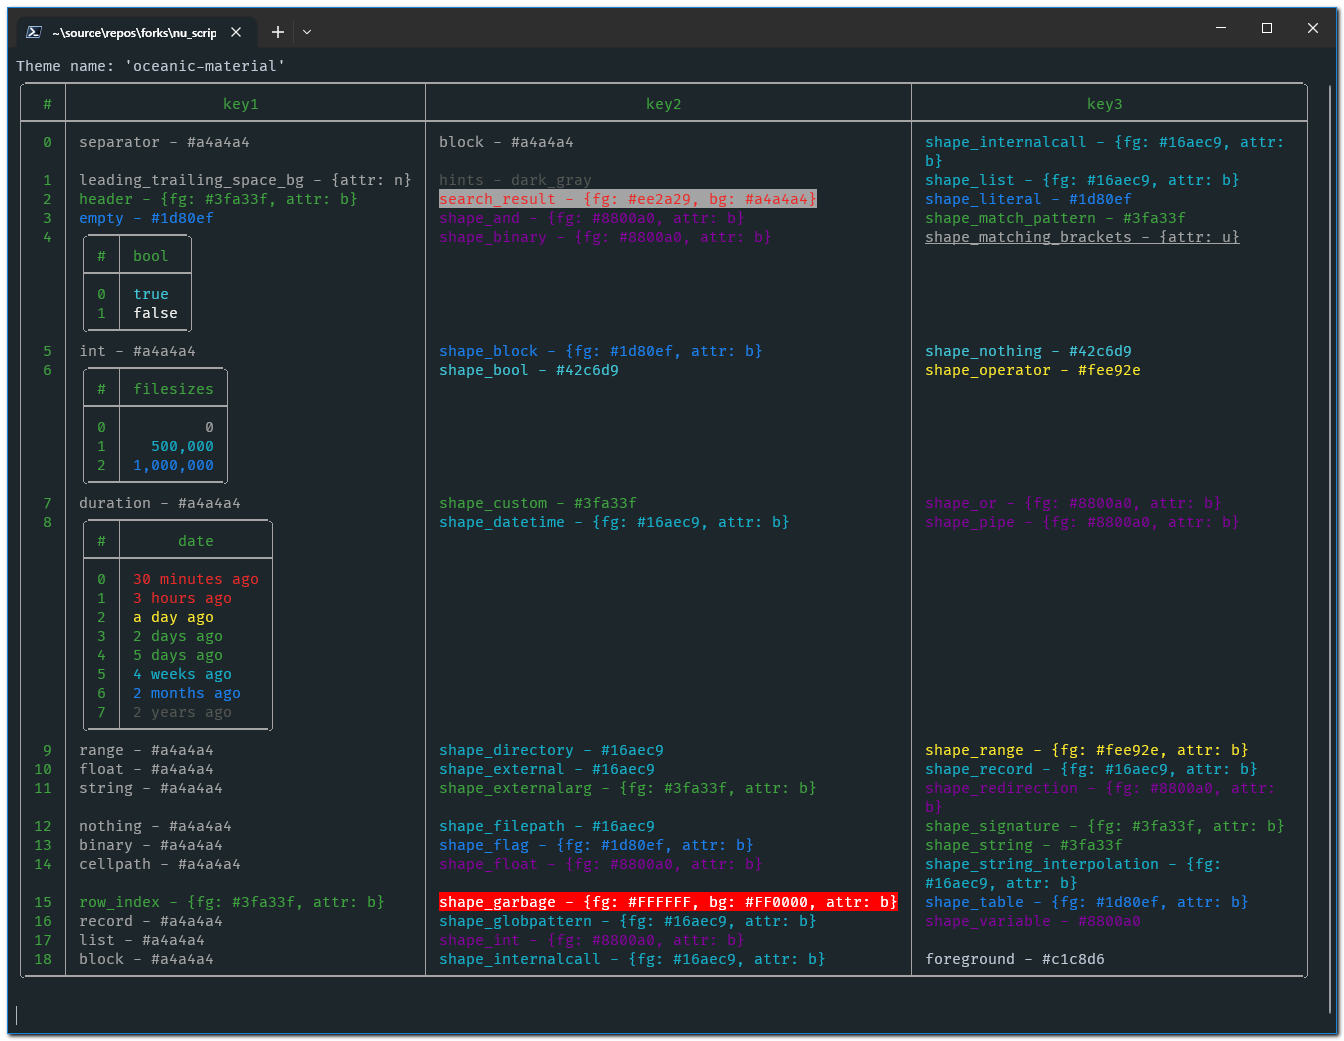Click 'shape_filepath - #16aec9' text
1344x1041 pixels.
click(547, 826)
